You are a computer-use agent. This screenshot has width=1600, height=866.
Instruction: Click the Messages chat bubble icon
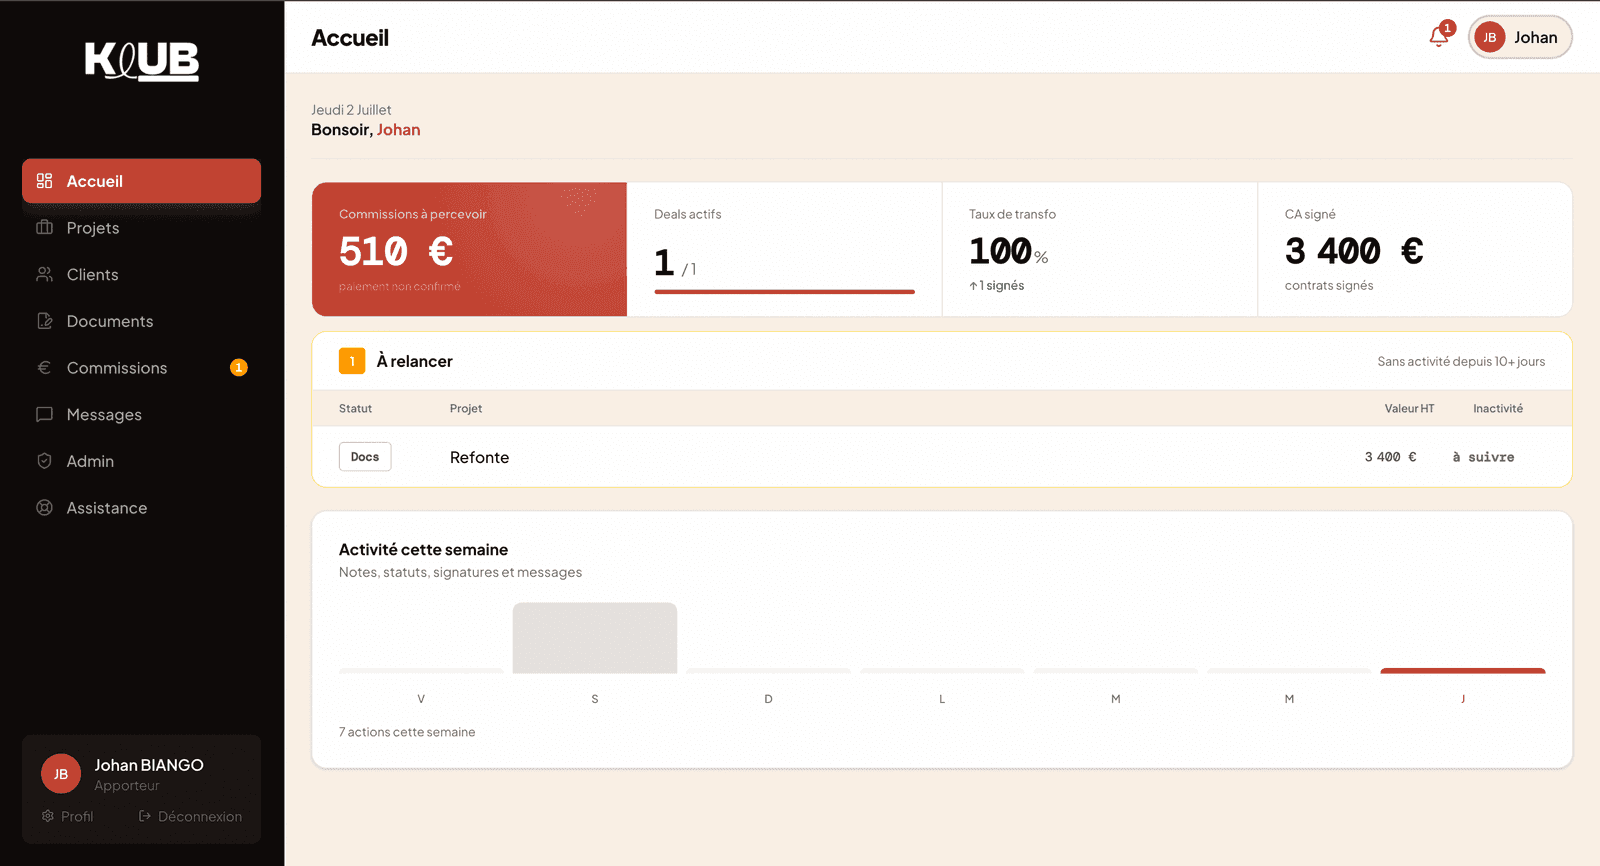(x=44, y=414)
